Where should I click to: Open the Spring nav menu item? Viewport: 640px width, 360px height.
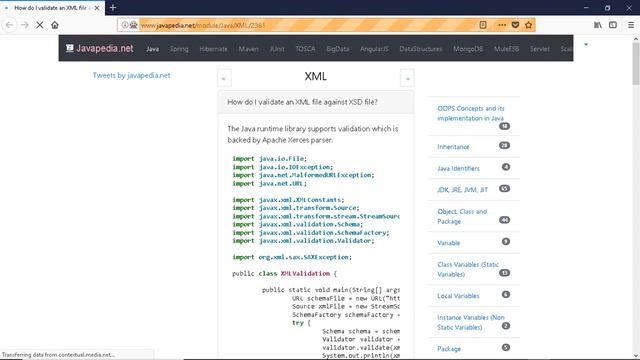(179, 49)
